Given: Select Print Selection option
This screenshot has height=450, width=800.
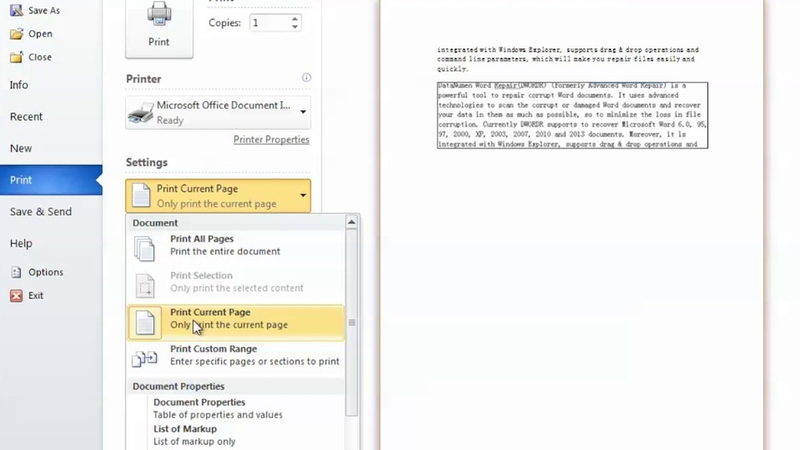Looking at the screenshot, I should tap(236, 282).
